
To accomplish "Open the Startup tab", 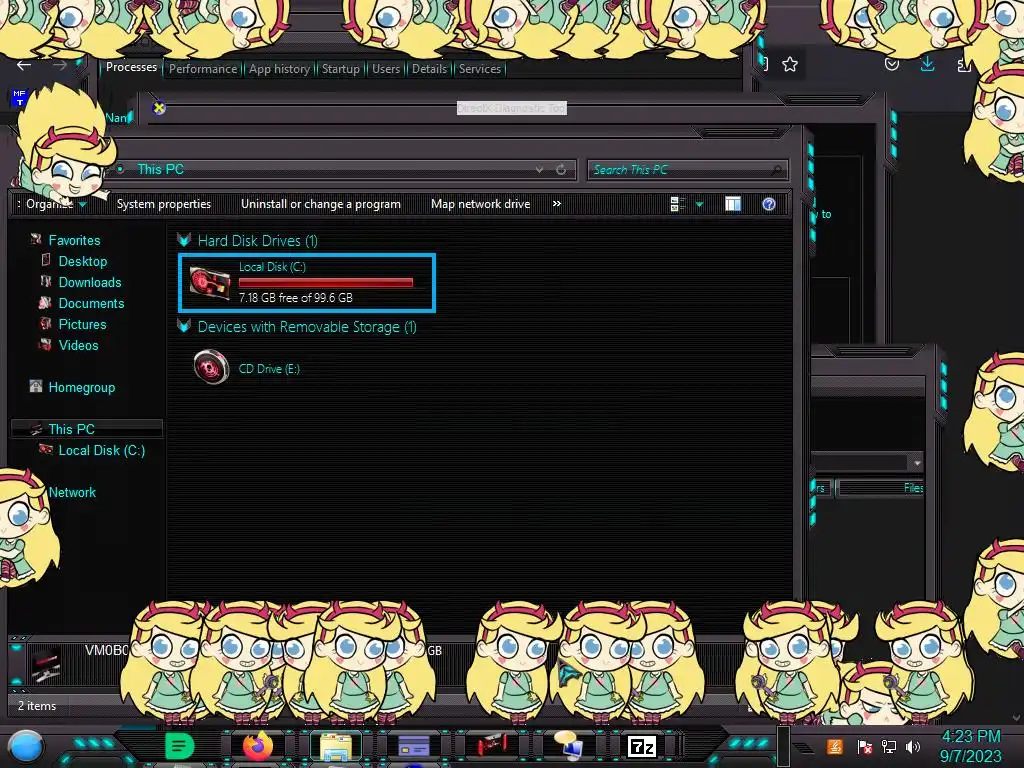I will pos(341,69).
